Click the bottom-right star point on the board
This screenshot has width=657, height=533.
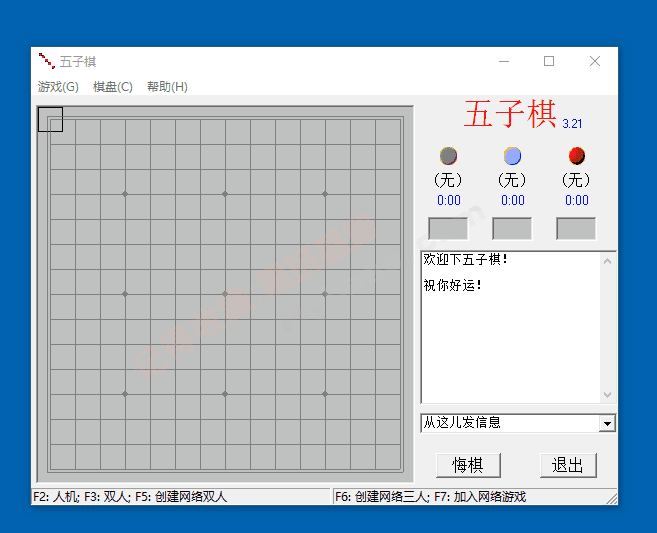pos(325,394)
